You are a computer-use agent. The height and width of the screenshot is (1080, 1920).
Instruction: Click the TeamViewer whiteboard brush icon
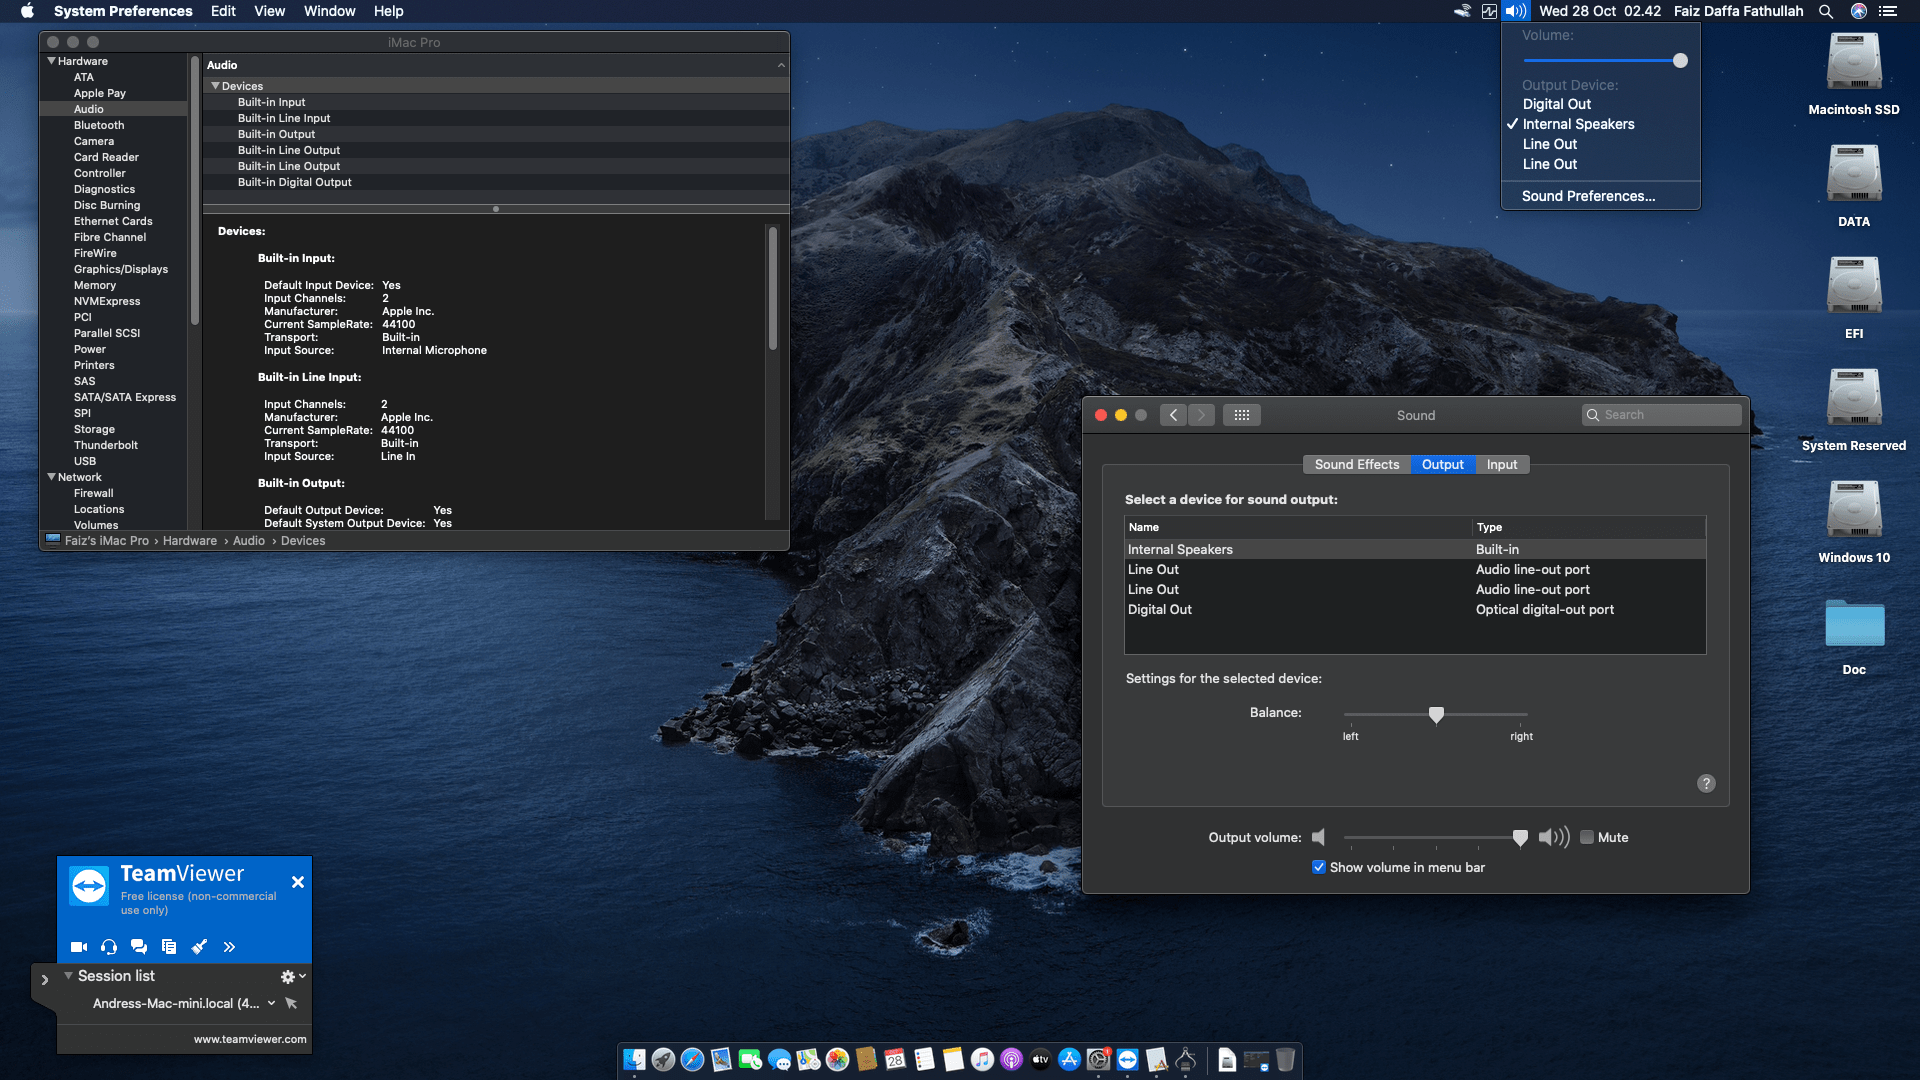point(199,947)
